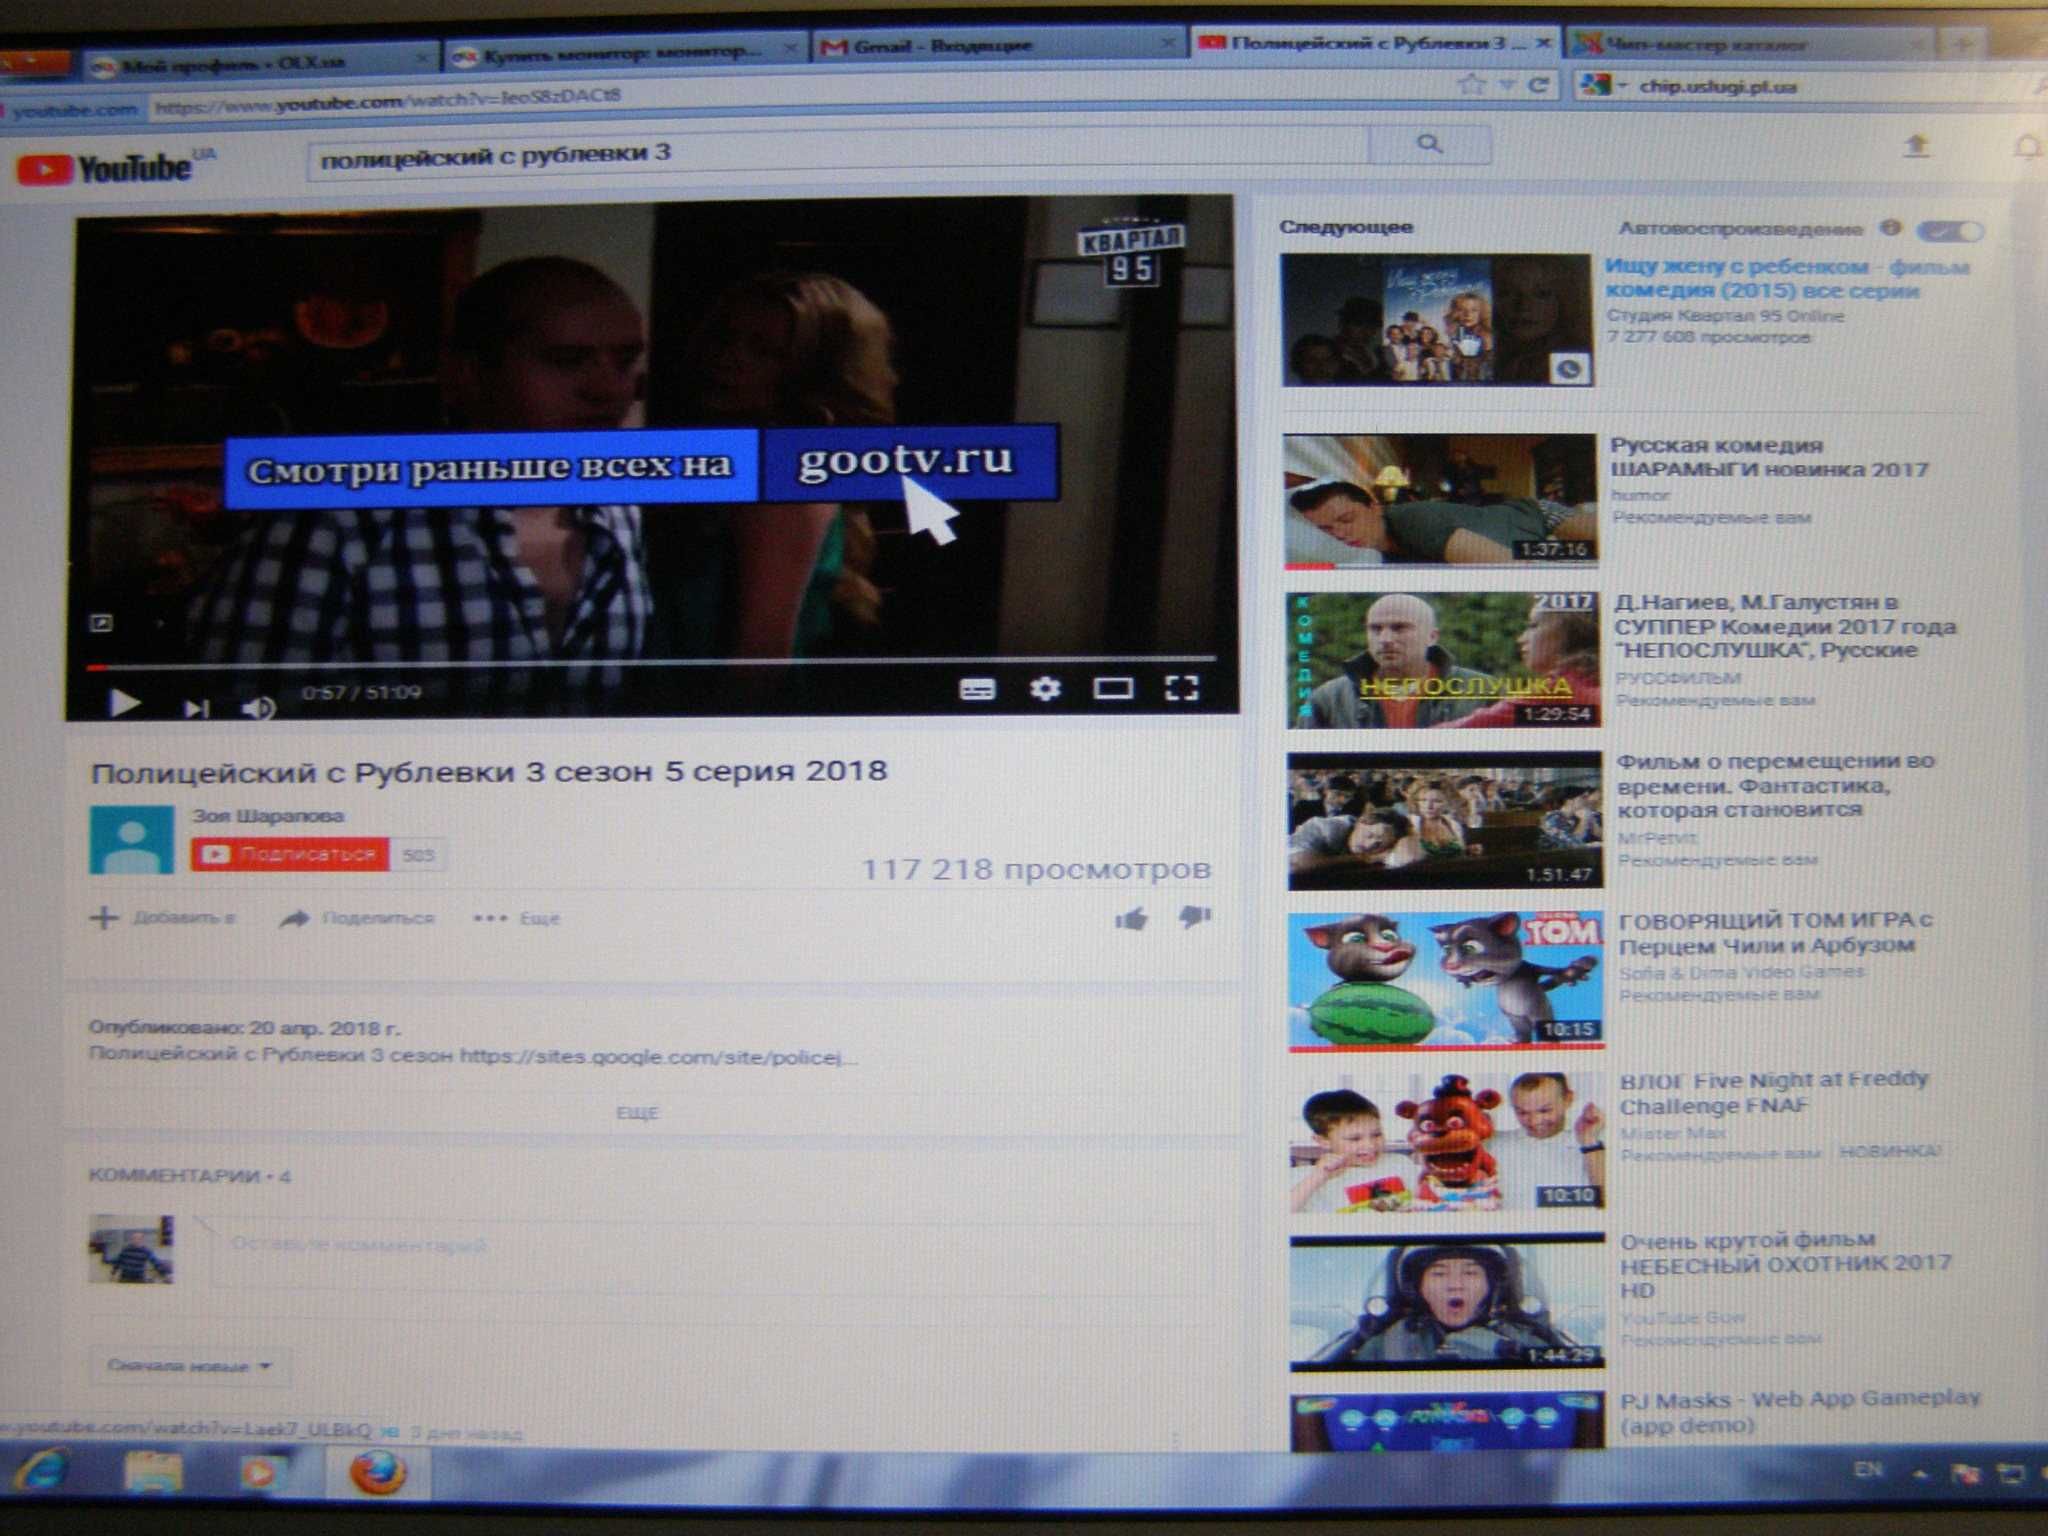Open the Сначала новые sort dropdown
This screenshot has width=2048, height=1536.
(188, 1365)
